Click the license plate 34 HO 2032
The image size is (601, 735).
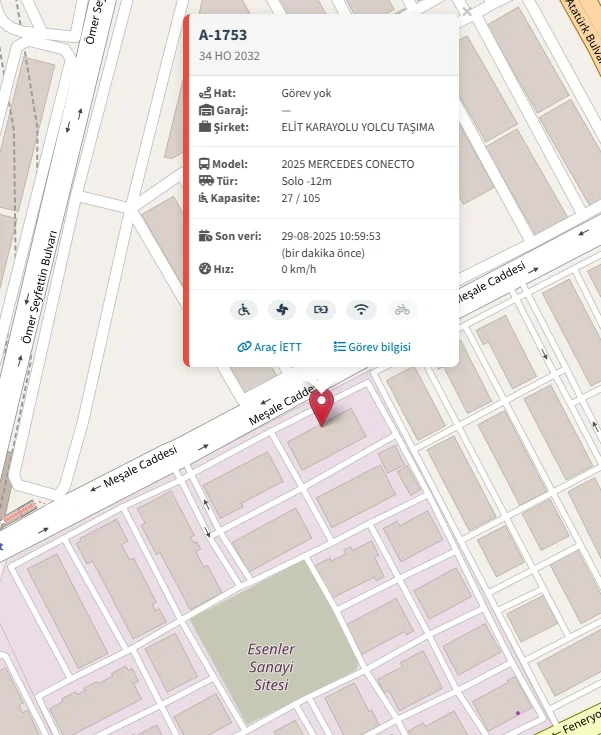point(229,56)
